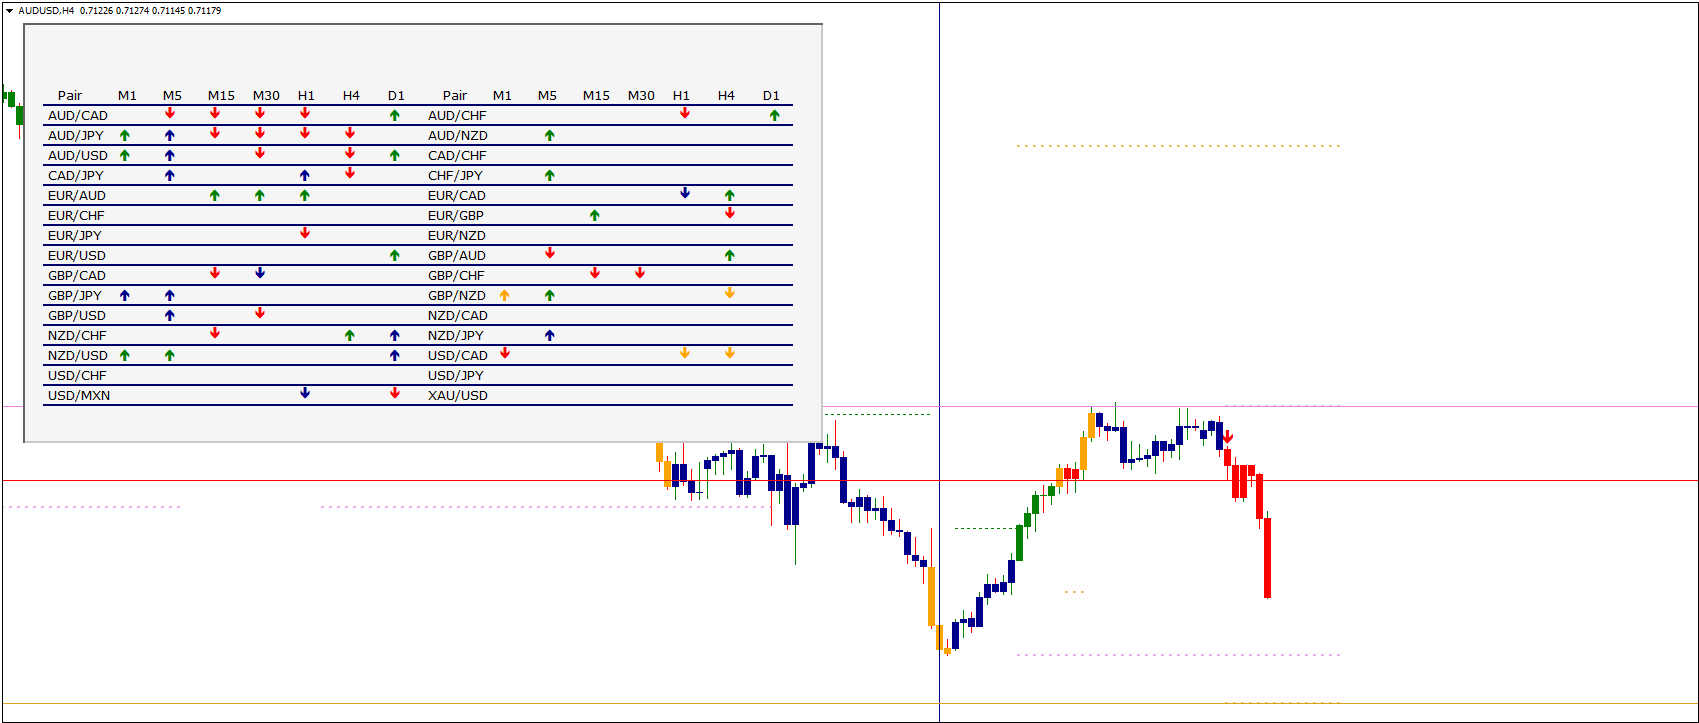
Task: Click the red sell arrow above the candles
Action: 1228,437
